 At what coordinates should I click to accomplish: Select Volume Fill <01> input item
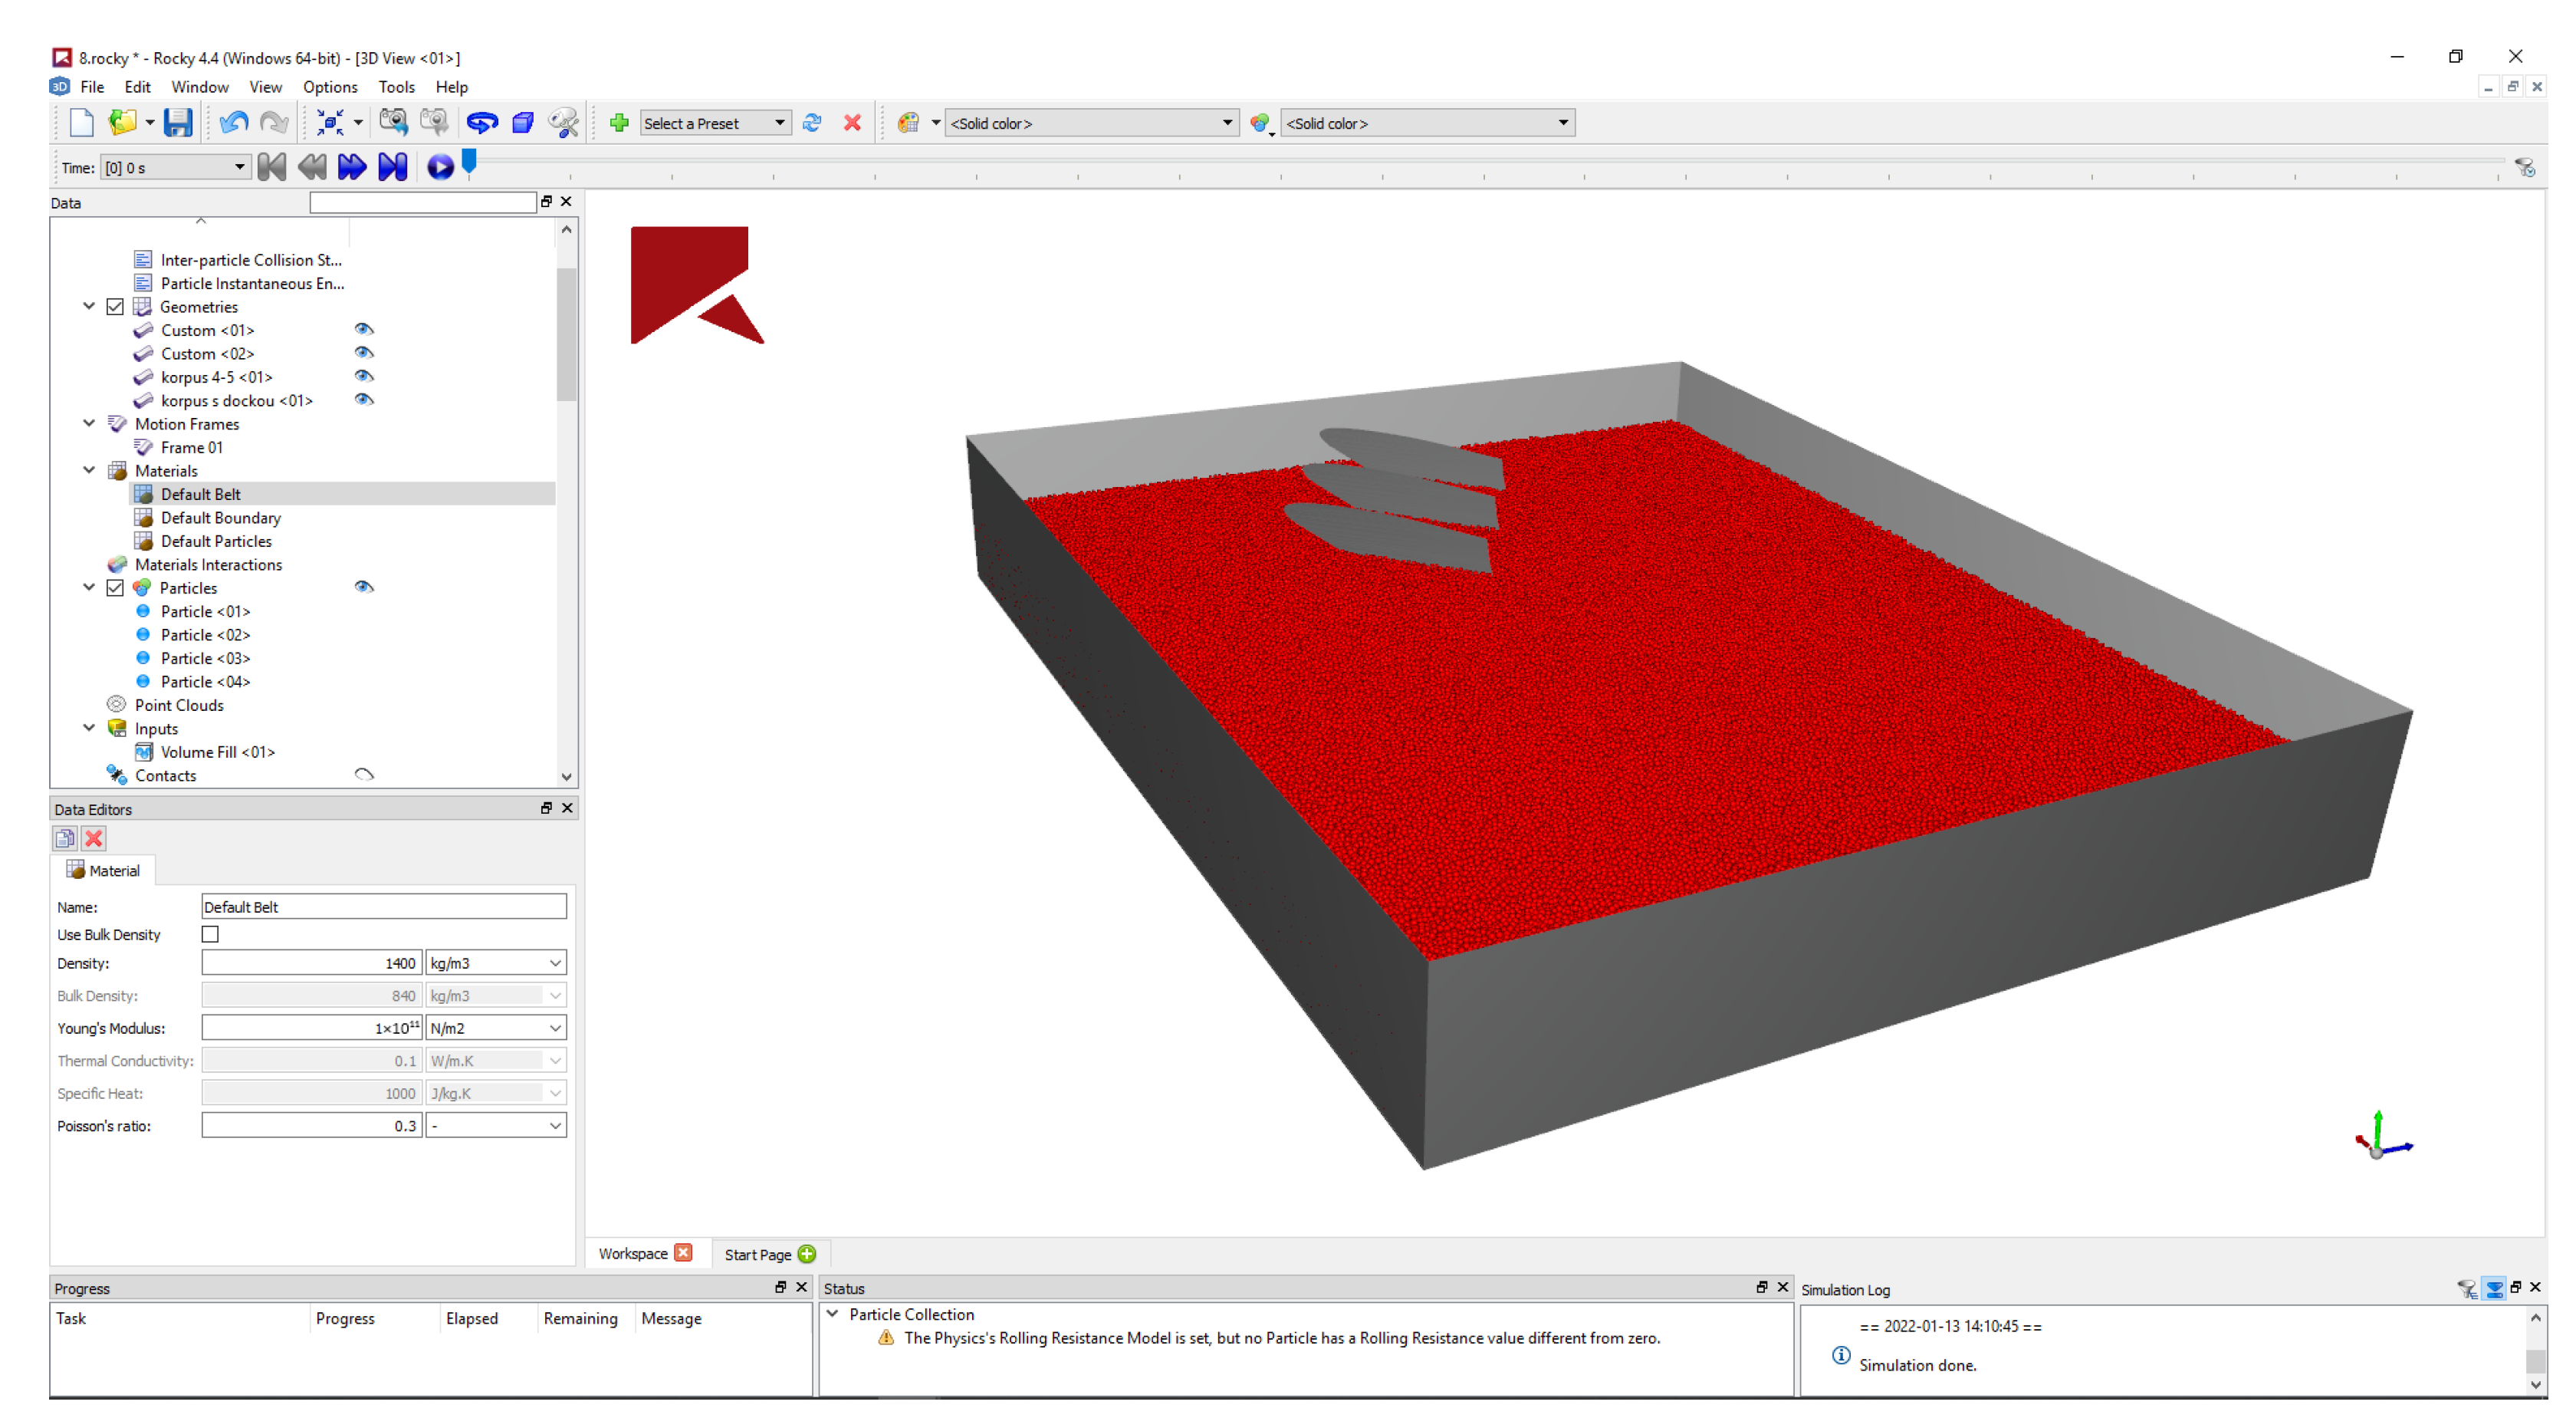tap(217, 752)
